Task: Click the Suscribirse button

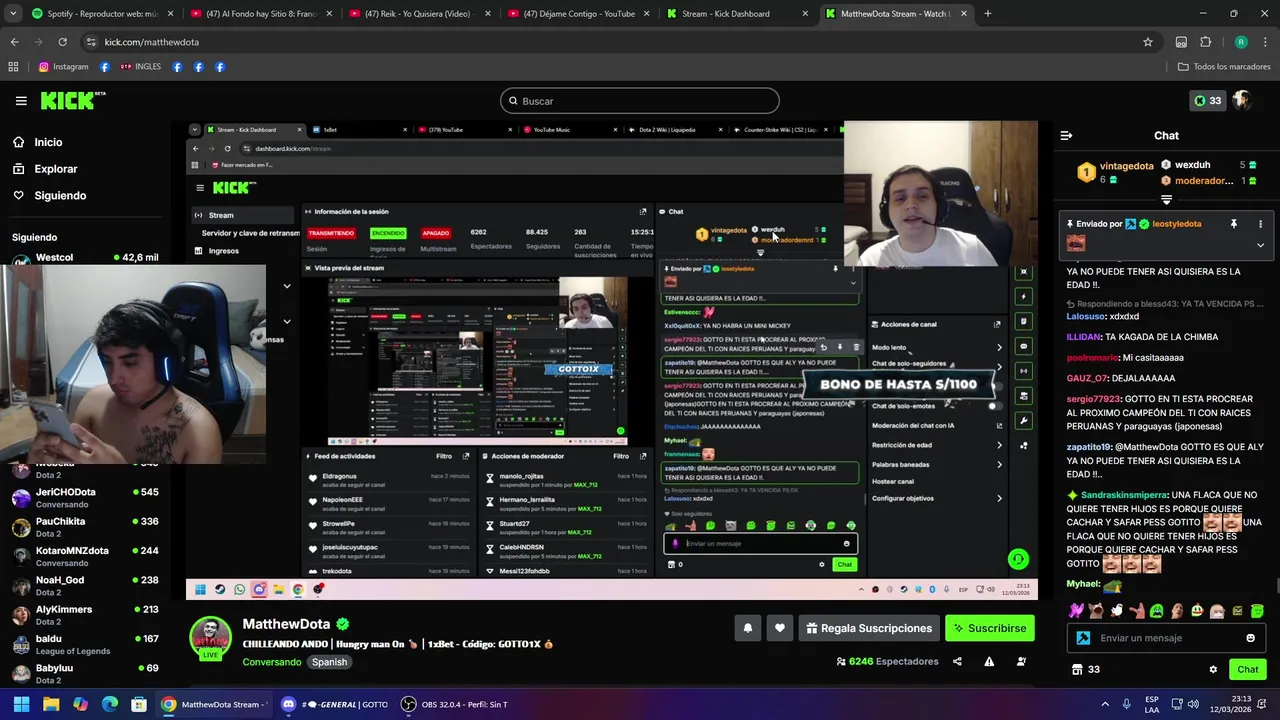Action: [x=989, y=628]
